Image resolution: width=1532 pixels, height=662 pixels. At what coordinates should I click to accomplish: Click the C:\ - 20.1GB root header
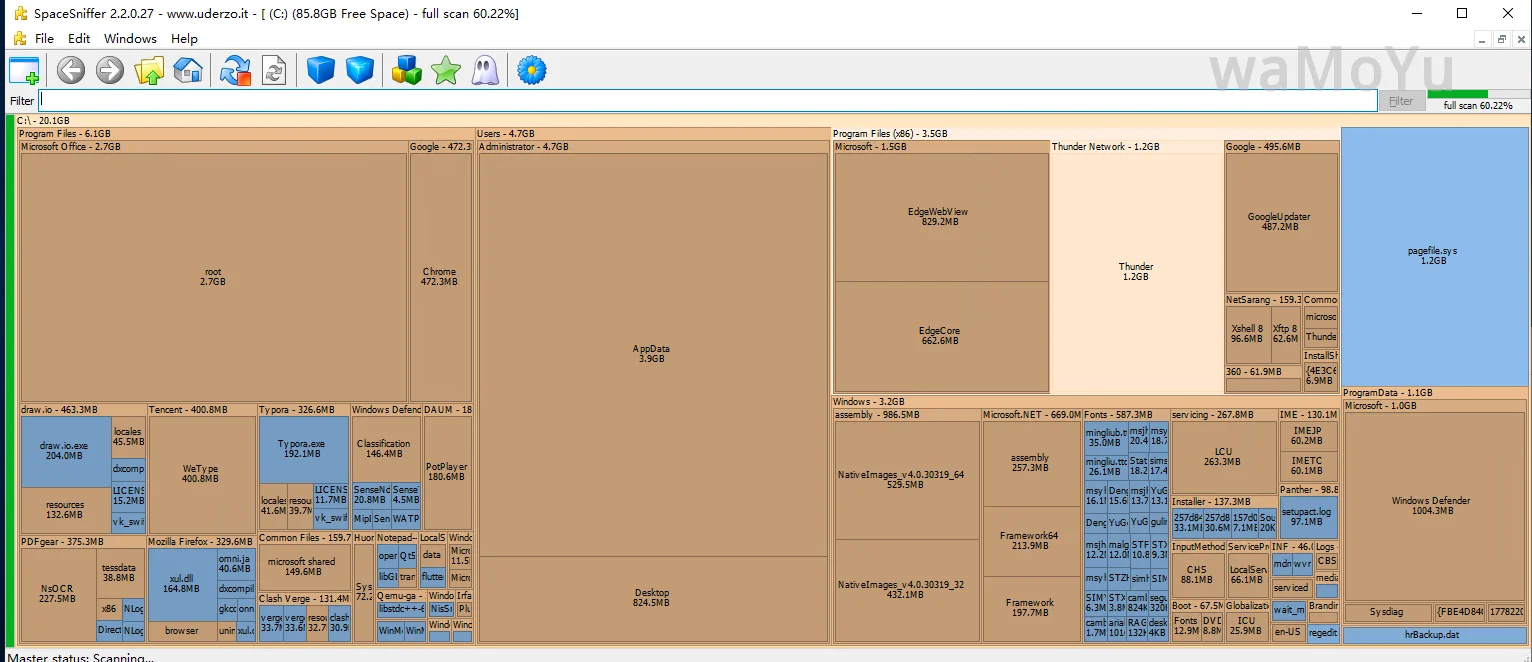(772, 121)
